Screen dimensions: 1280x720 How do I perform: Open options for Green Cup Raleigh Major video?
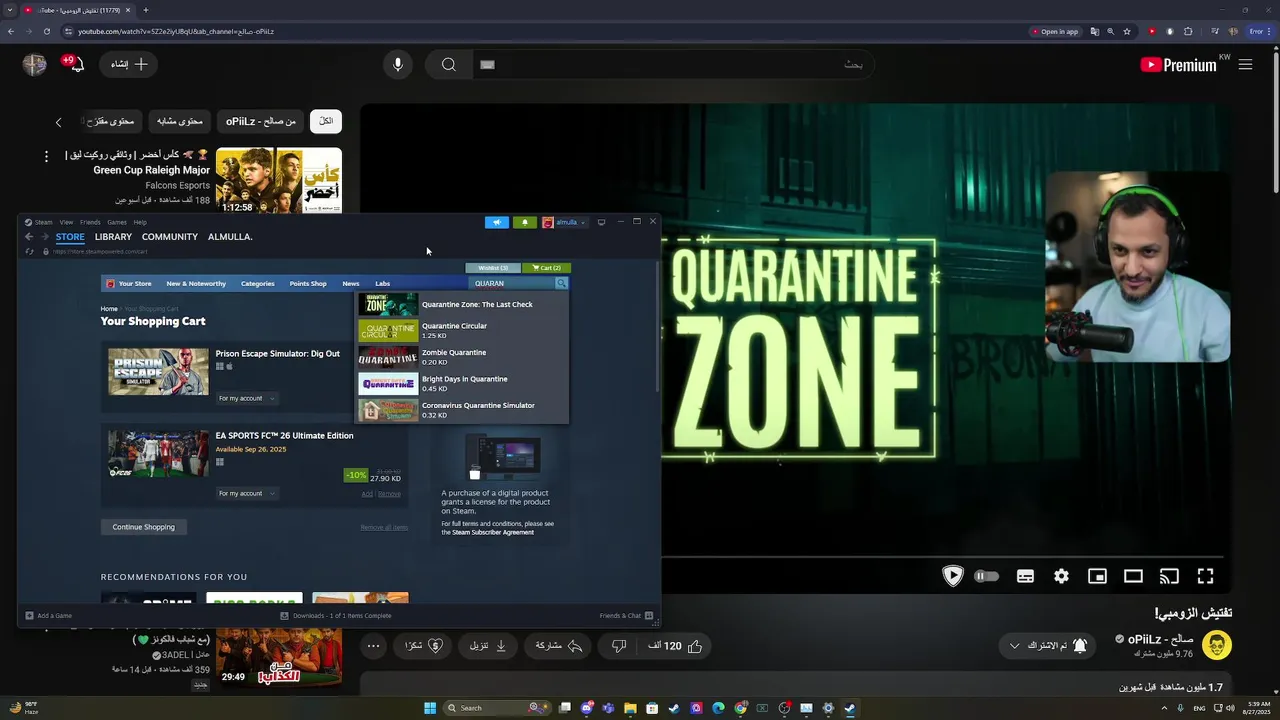[46, 156]
